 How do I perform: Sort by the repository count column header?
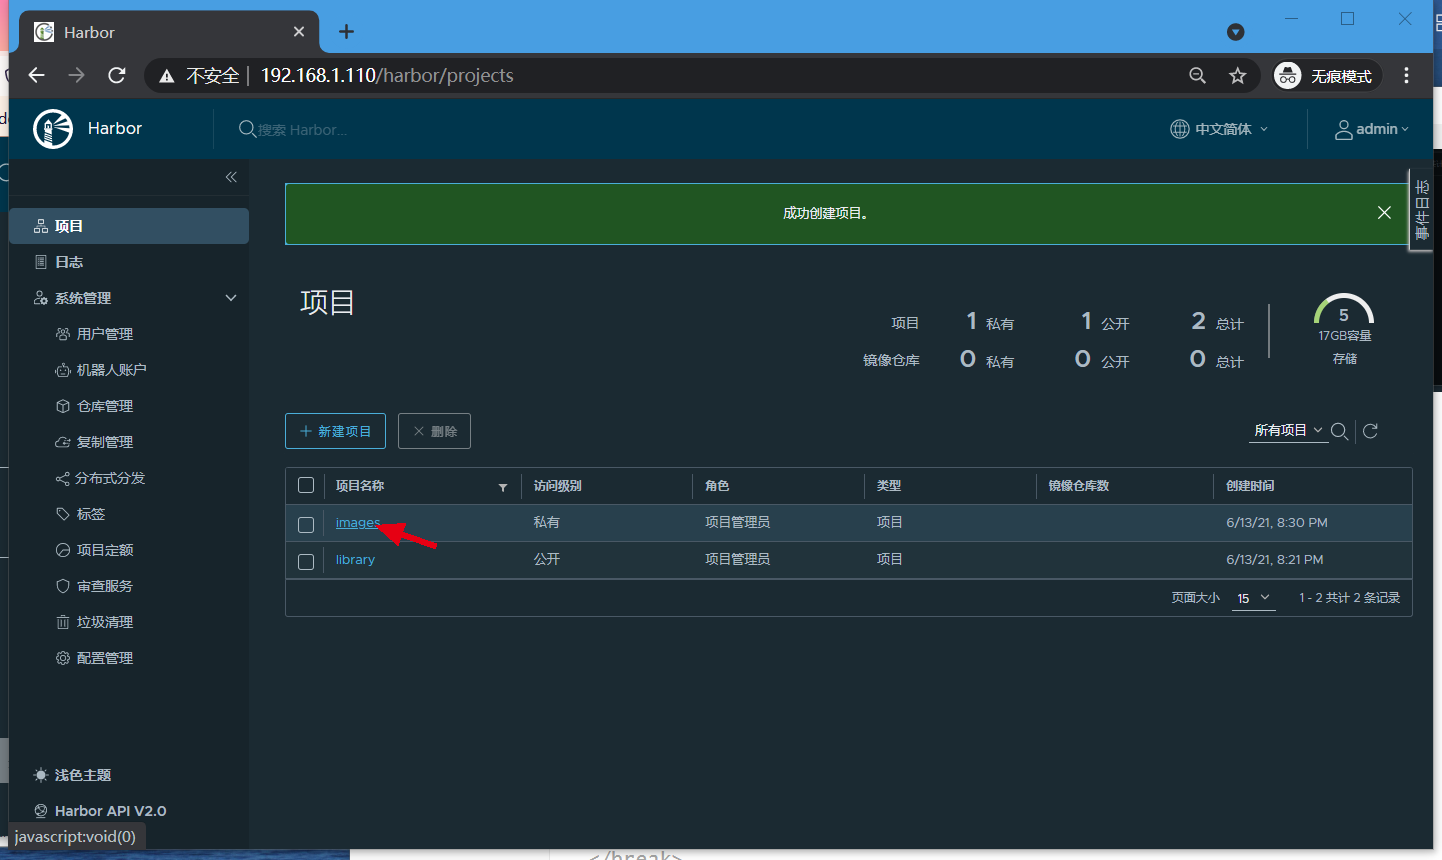click(1079, 486)
